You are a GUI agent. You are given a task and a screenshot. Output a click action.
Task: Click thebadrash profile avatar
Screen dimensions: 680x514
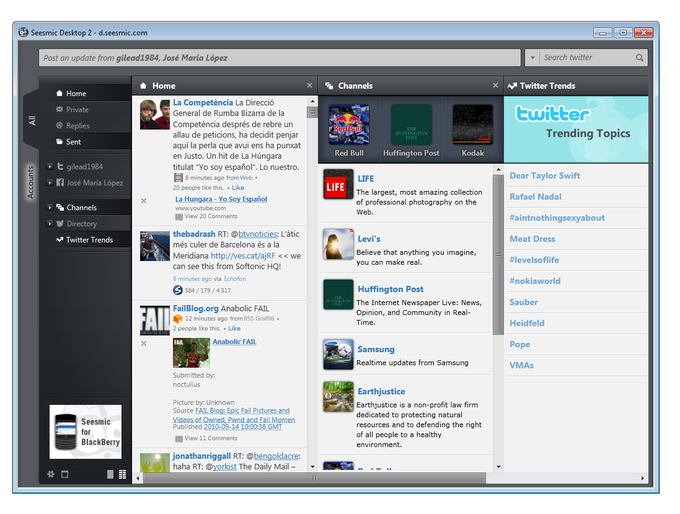[x=154, y=246]
